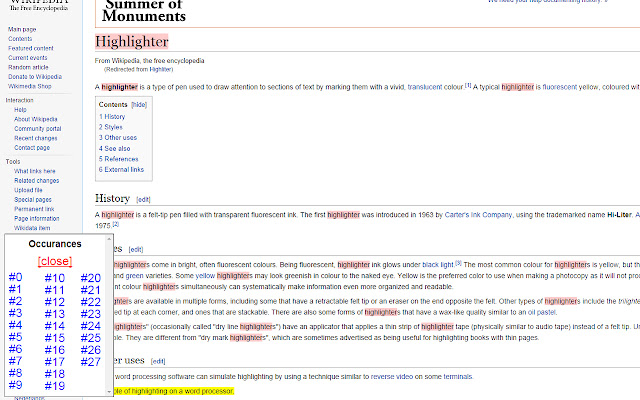
Task: Edit the Other uses section
Action: click(x=158, y=361)
